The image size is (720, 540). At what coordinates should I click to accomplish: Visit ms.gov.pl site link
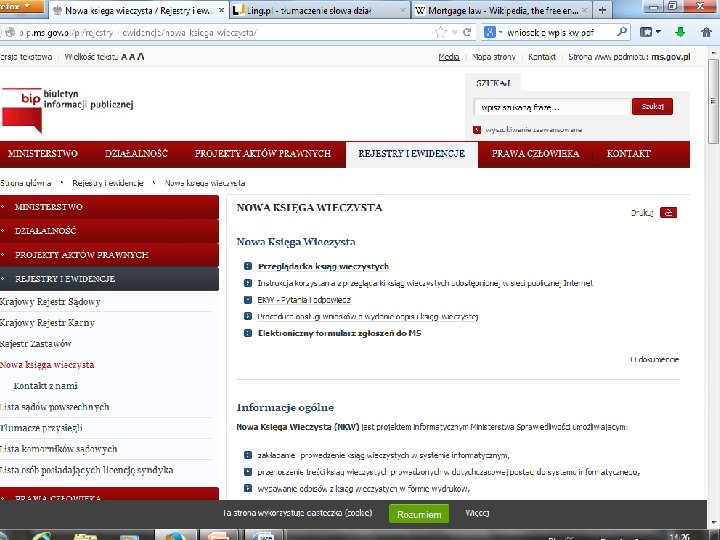pyautogui.click(x=670, y=57)
